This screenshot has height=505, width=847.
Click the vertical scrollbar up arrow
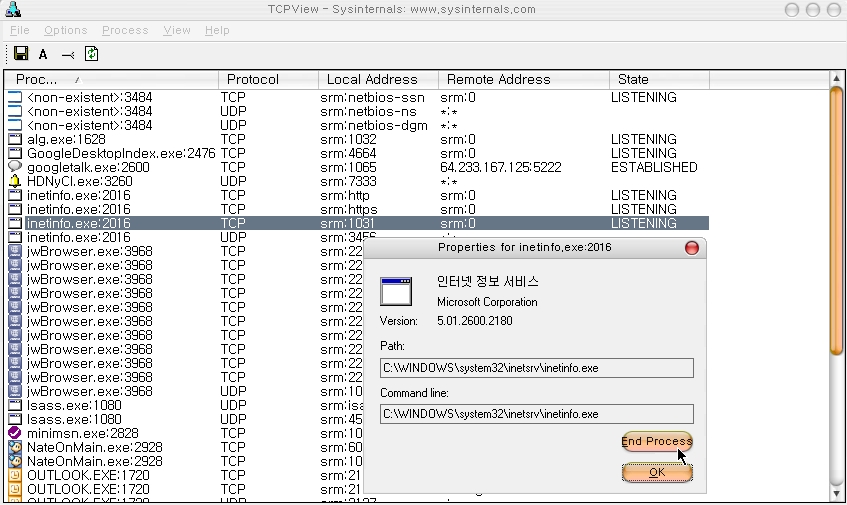click(836, 78)
